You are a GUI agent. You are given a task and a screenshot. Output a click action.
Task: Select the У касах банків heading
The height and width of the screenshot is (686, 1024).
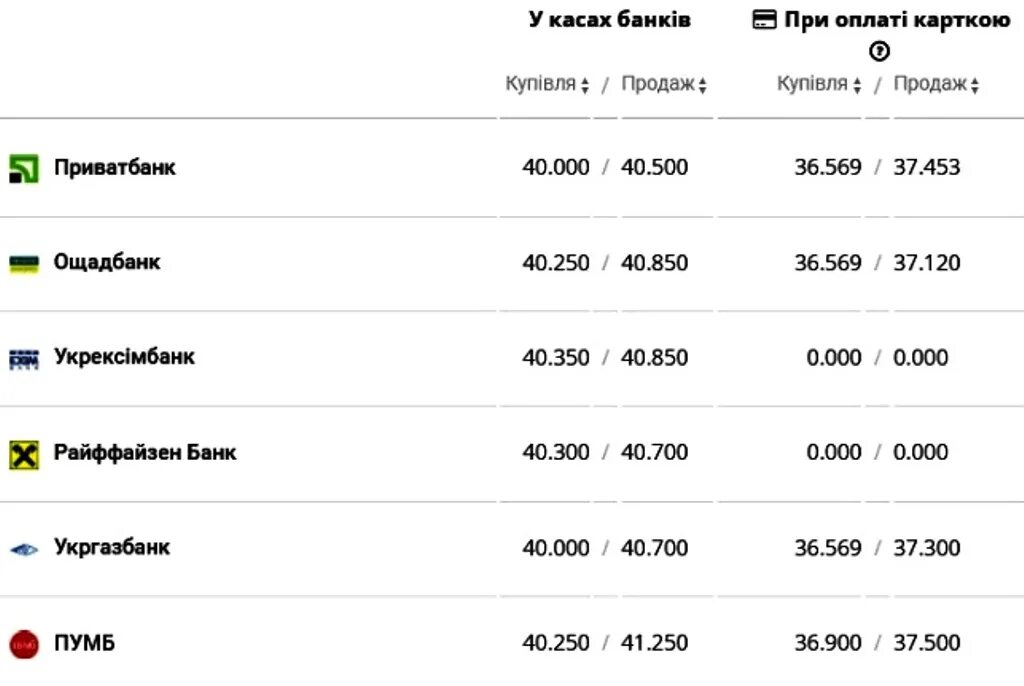(609, 20)
